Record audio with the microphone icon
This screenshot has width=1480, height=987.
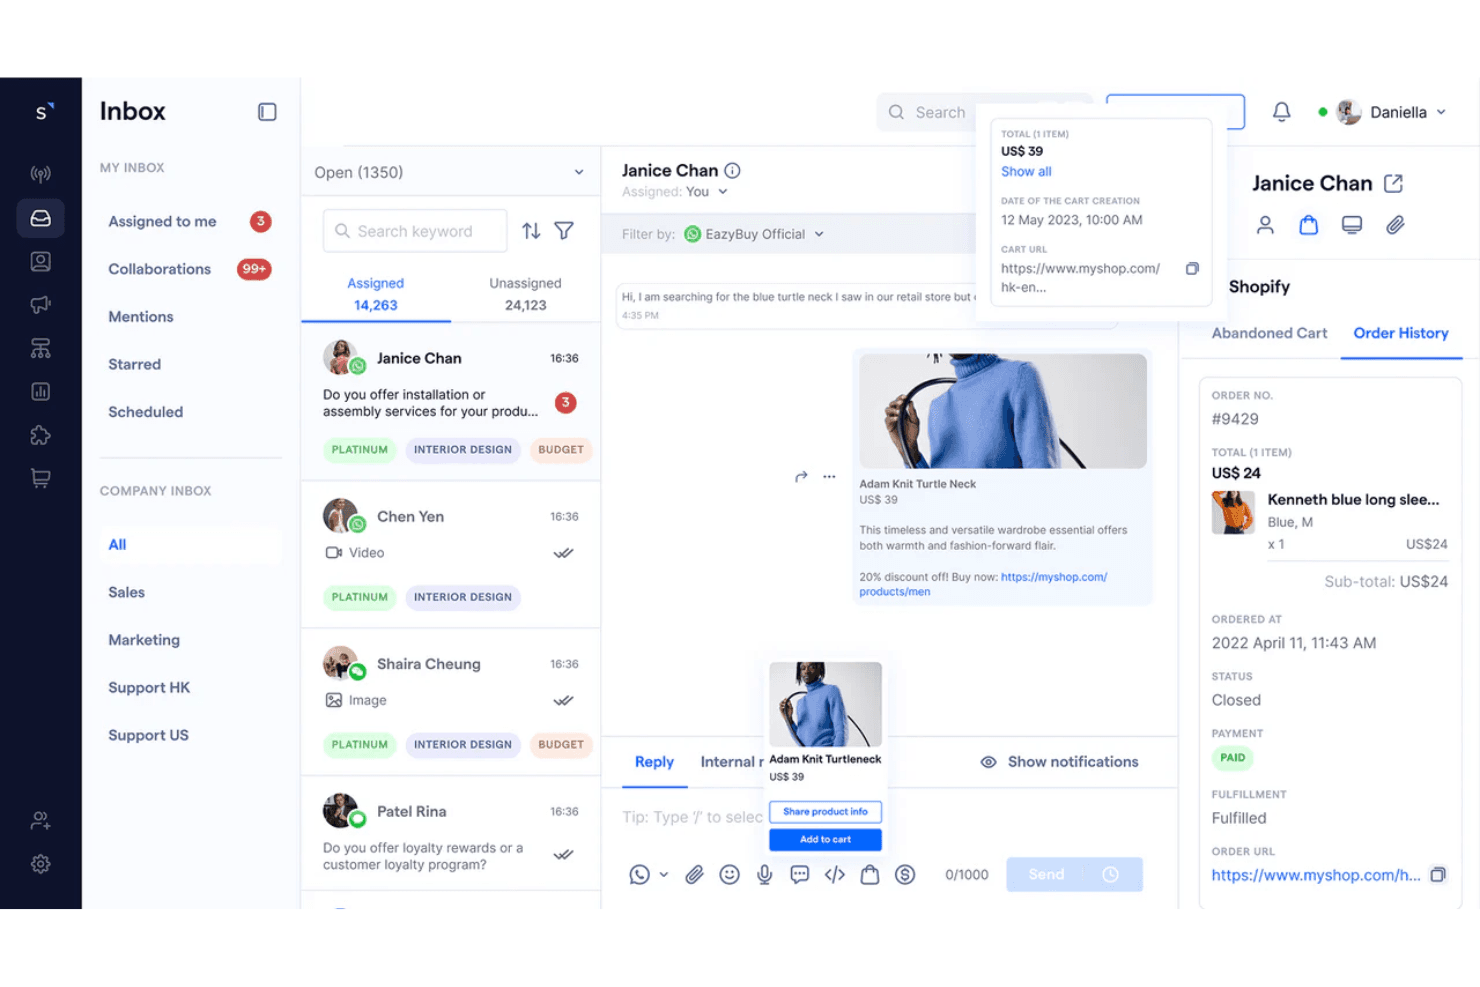point(764,875)
